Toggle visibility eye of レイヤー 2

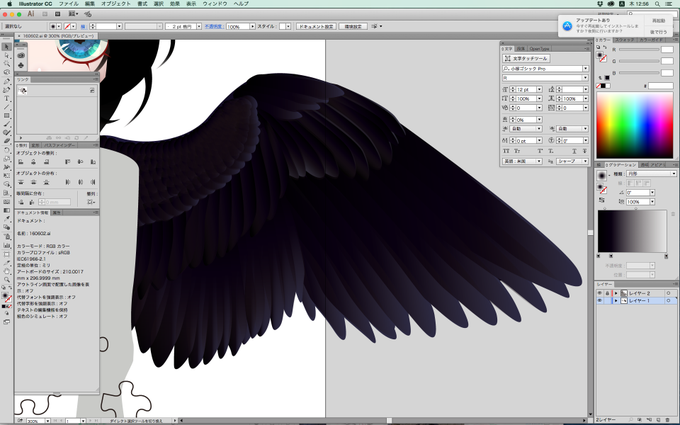click(600, 293)
